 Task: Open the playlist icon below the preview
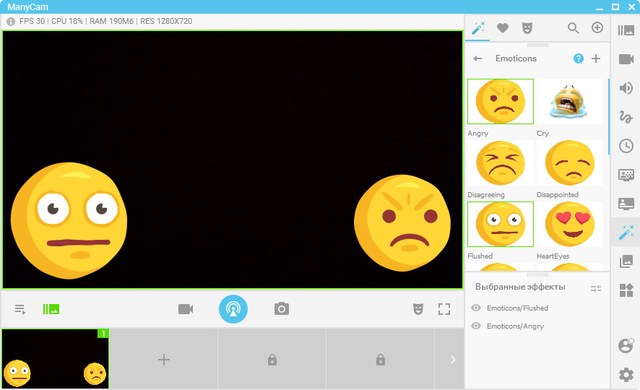point(20,309)
